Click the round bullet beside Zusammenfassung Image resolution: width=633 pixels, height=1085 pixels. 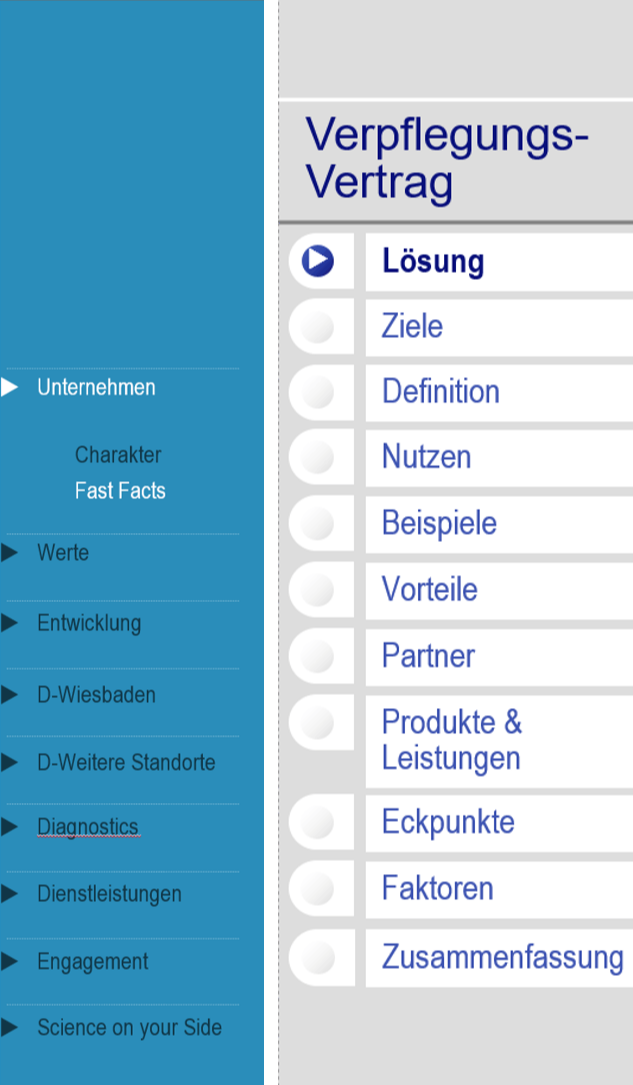point(318,957)
